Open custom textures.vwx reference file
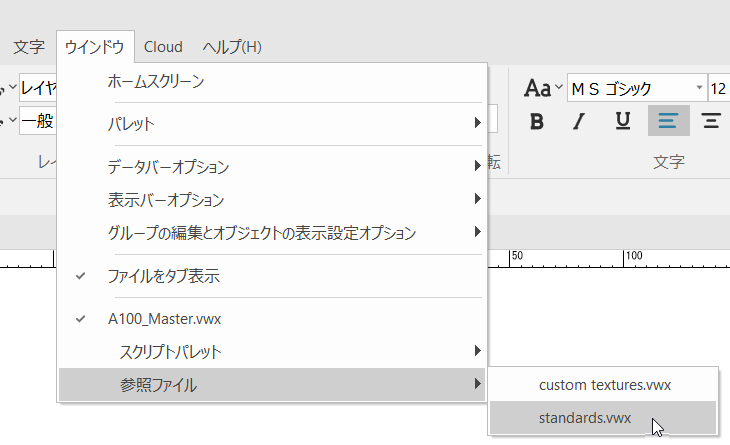The width and height of the screenshot is (730, 445). coord(604,384)
